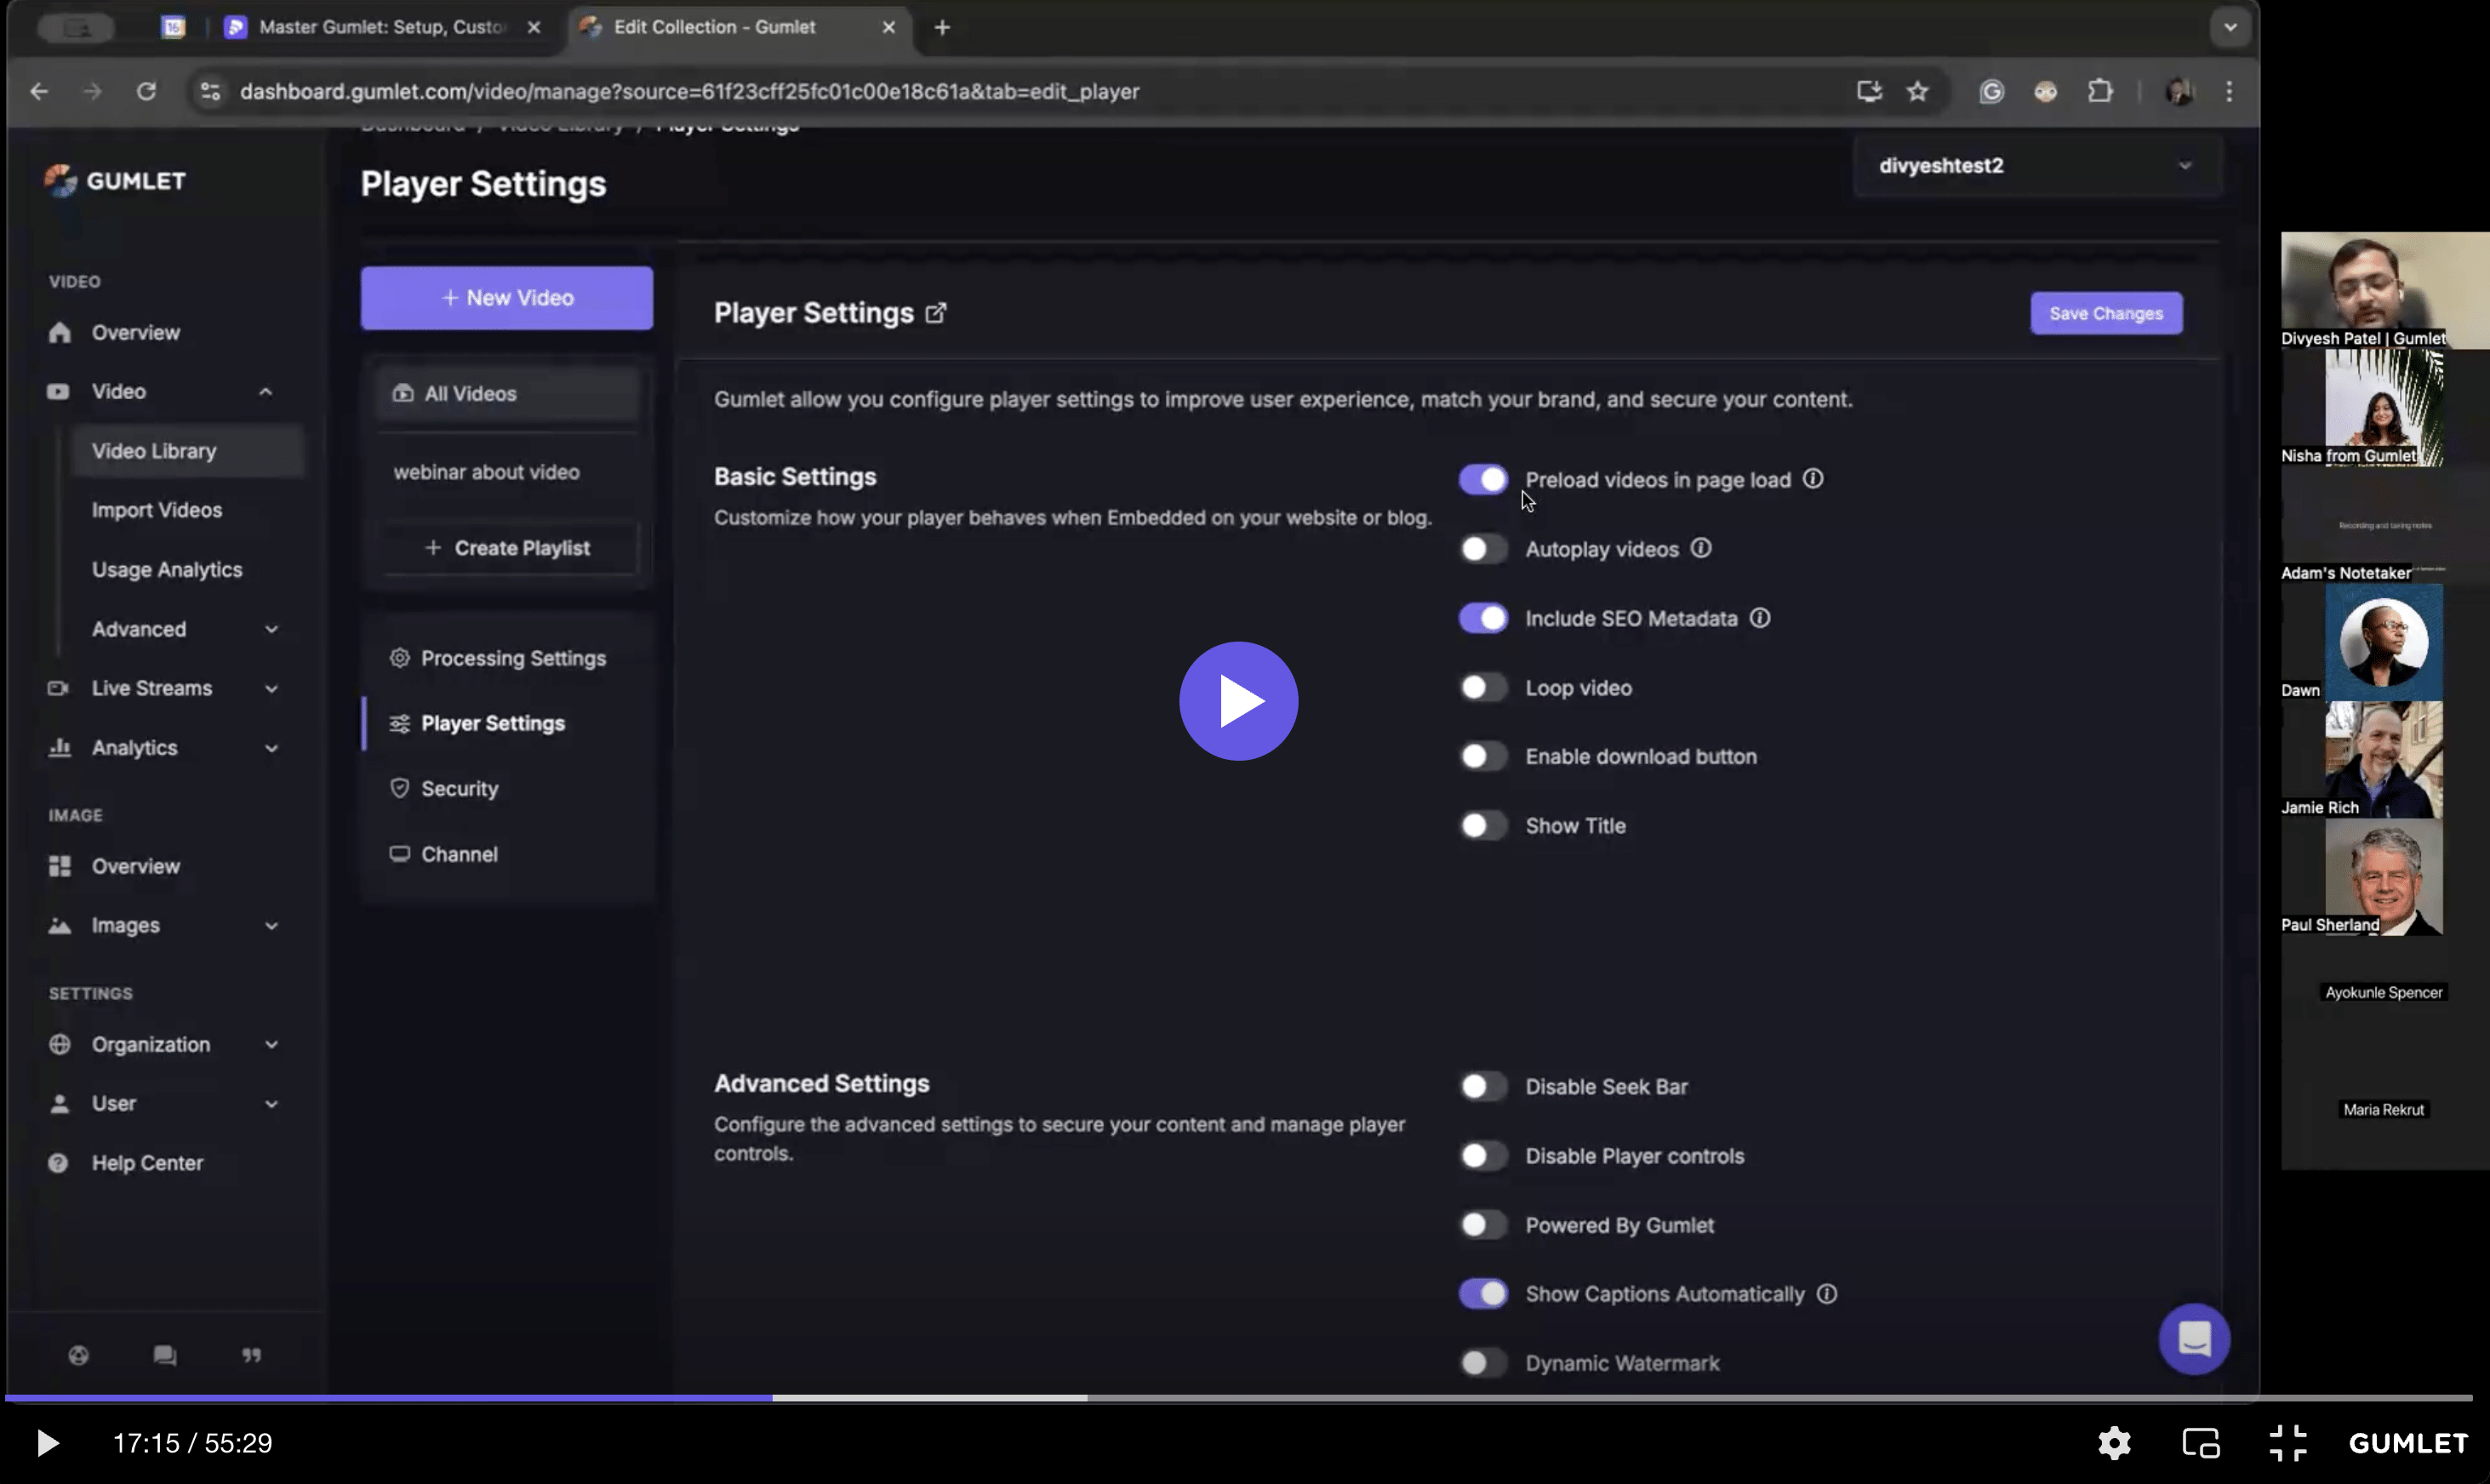This screenshot has height=1484, width=2490.
Task: Seek on the video progress bar
Action: pyautogui.click(x=1238, y=1397)
